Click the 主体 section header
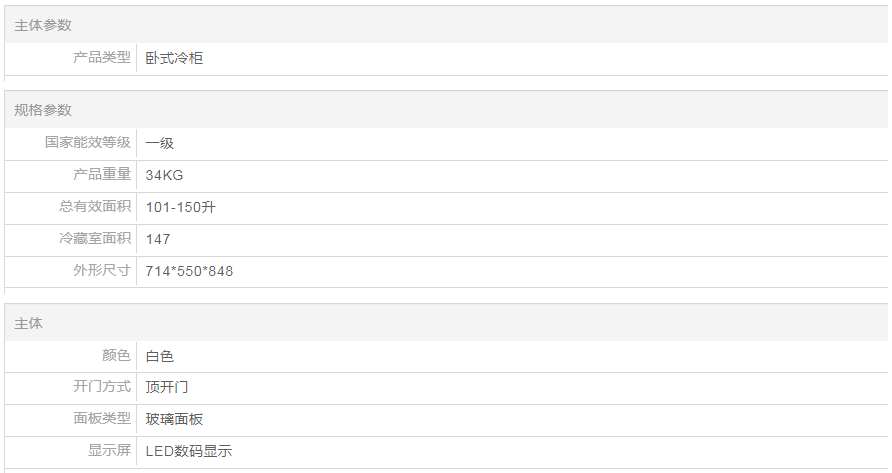This screenshot has width=892, height=473. (x=29, y=323)
